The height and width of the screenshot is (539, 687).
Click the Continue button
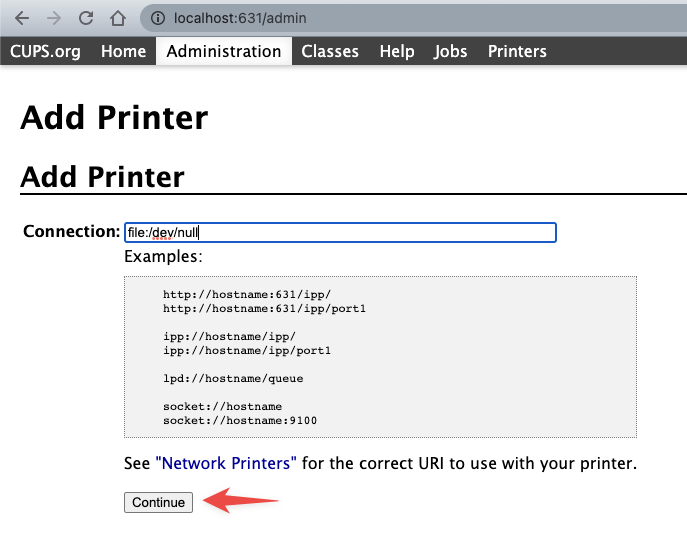[158, 502]
